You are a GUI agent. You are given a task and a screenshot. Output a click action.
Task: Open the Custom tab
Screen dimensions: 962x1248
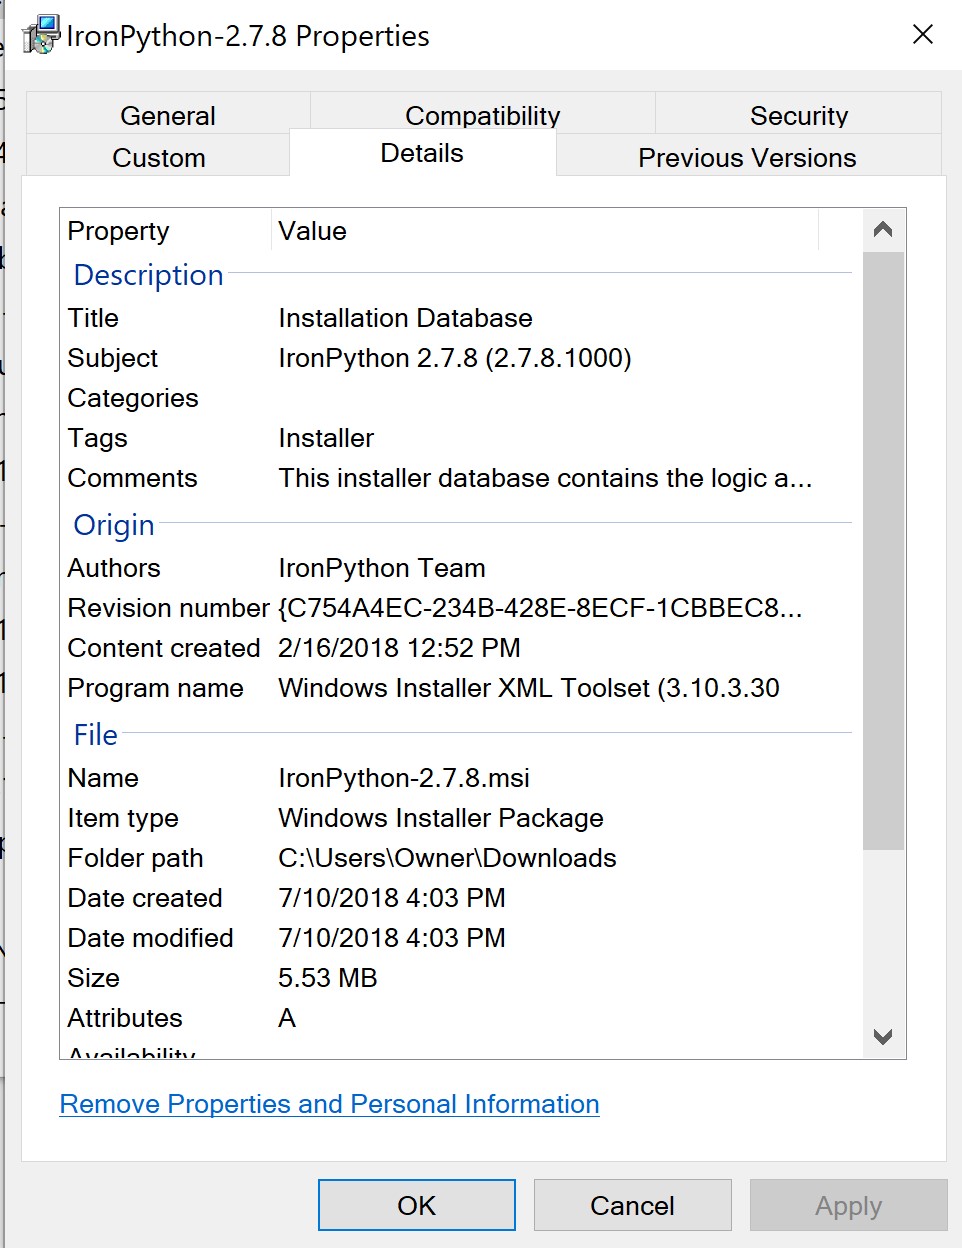click(x=158, y=156)
